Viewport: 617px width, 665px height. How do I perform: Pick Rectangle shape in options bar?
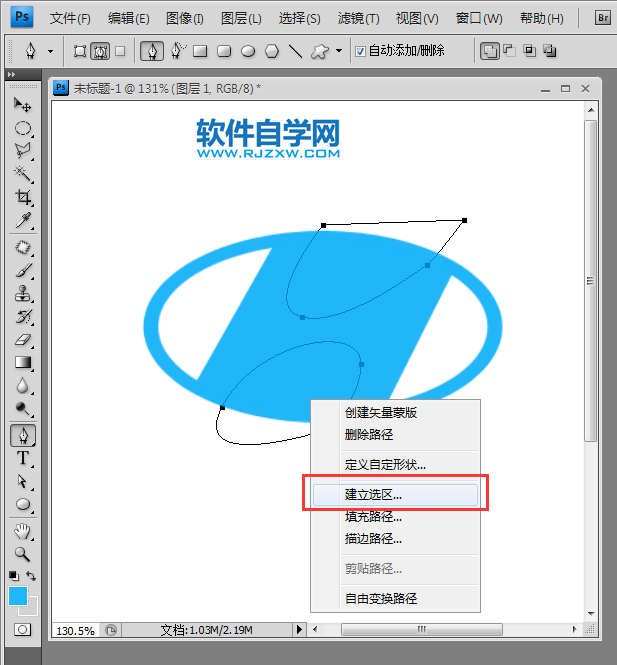[x=200, y=51]
